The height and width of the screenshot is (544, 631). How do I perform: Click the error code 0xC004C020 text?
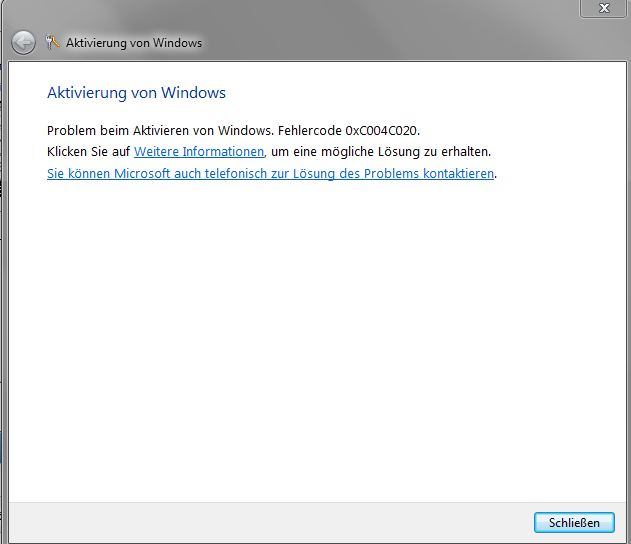pyautogui.click(x=382, y=131)
